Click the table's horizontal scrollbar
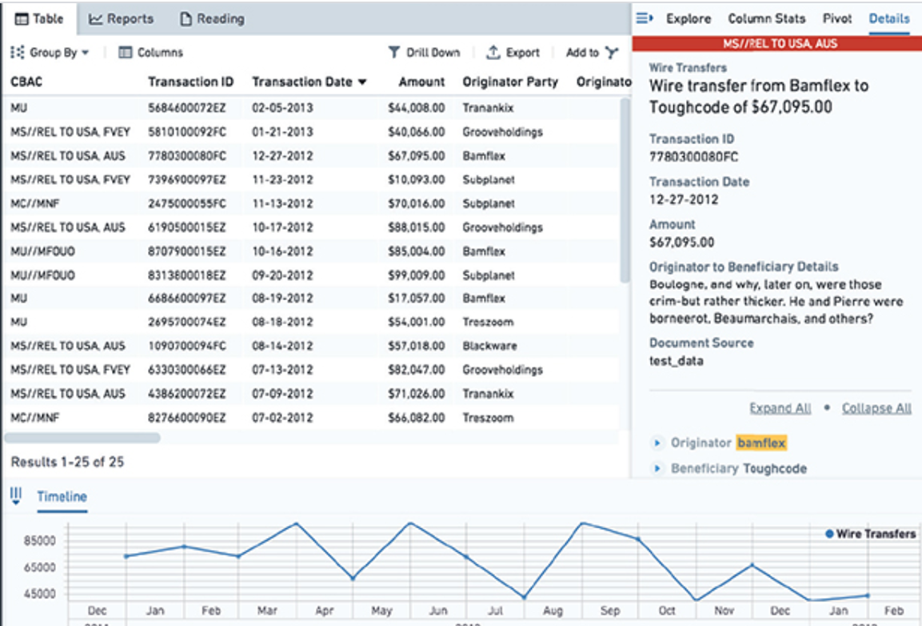This screenshot has width=922, height=626. coord(82,437)
